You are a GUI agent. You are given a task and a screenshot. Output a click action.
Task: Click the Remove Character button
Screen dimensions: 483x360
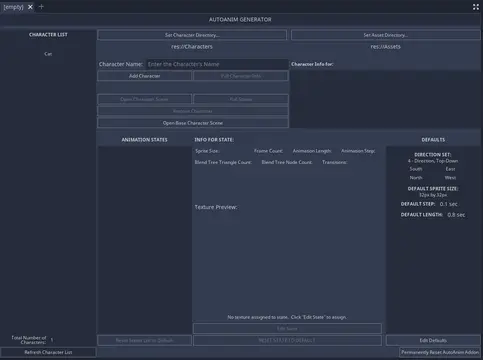coord(193,111)
